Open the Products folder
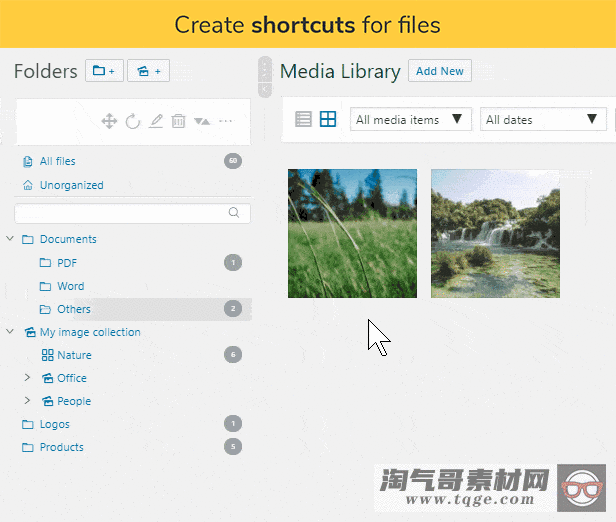The image size is (616, 522). (x=62, y=447)
